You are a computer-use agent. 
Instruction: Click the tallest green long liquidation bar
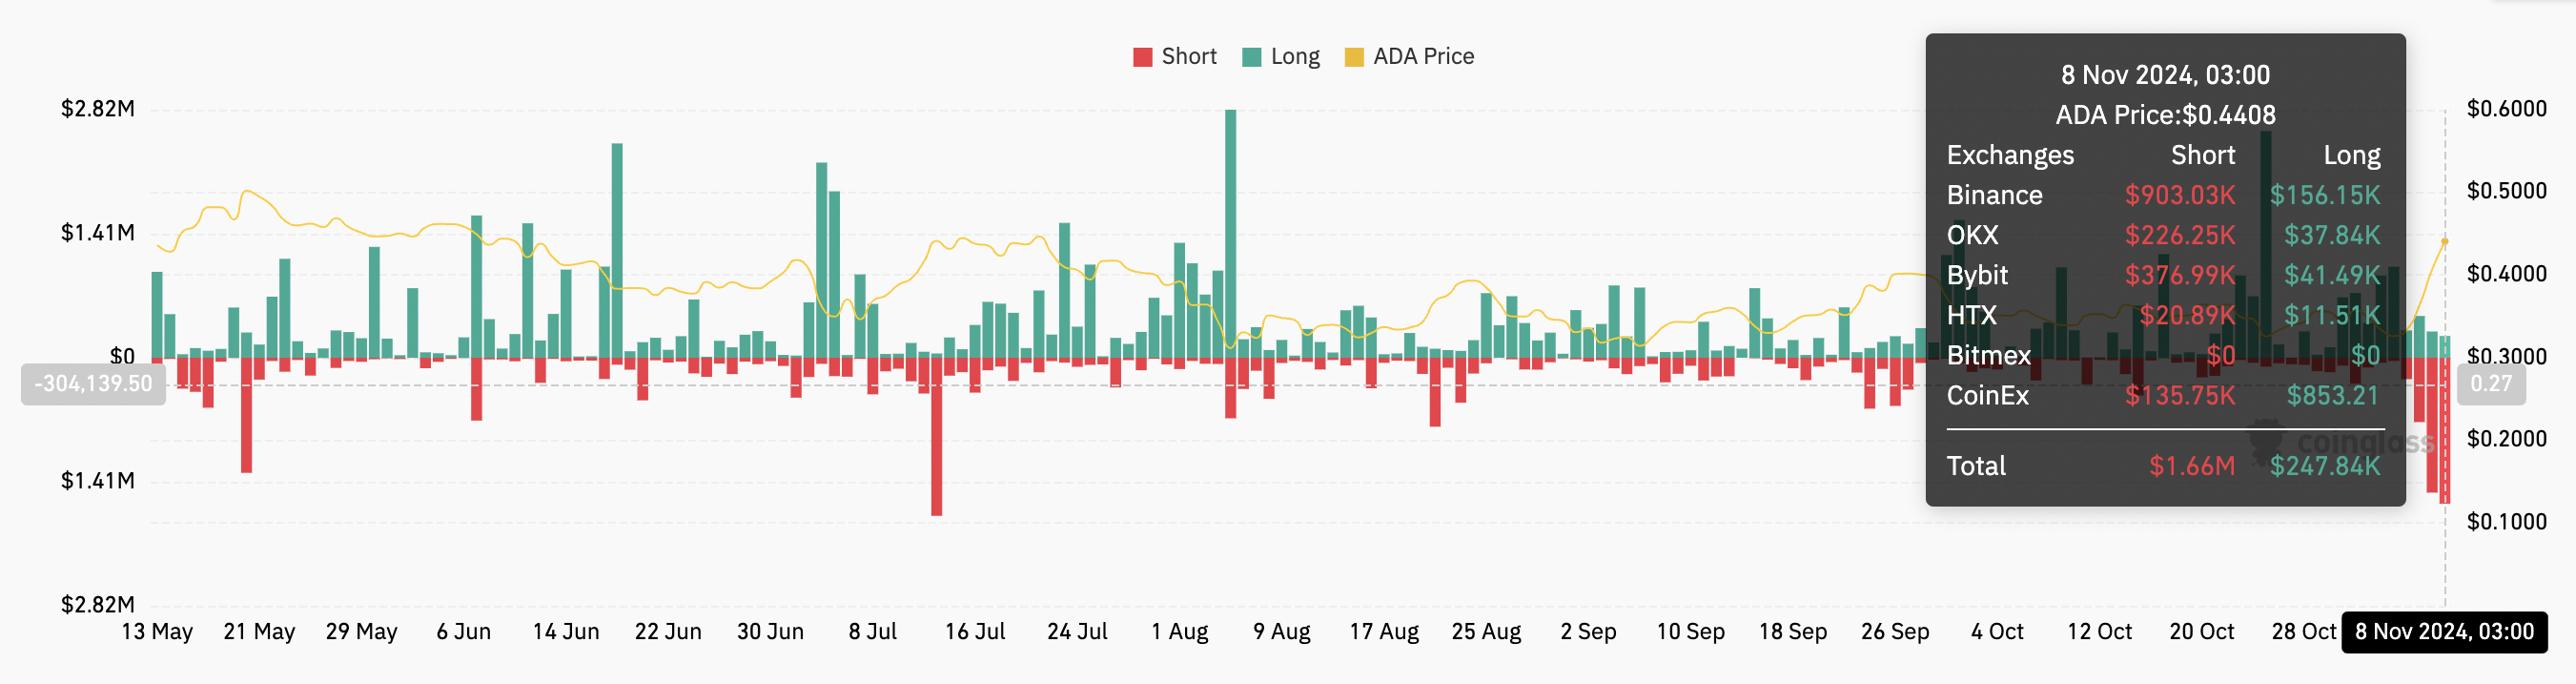point(1230,230)
